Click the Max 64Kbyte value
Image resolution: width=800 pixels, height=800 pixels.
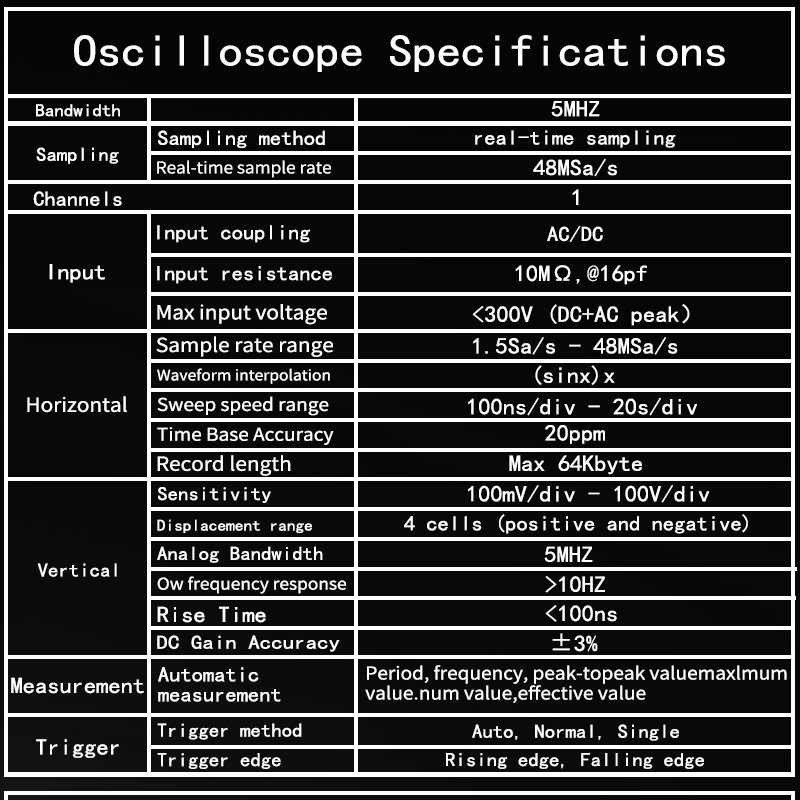click(575, 464)
